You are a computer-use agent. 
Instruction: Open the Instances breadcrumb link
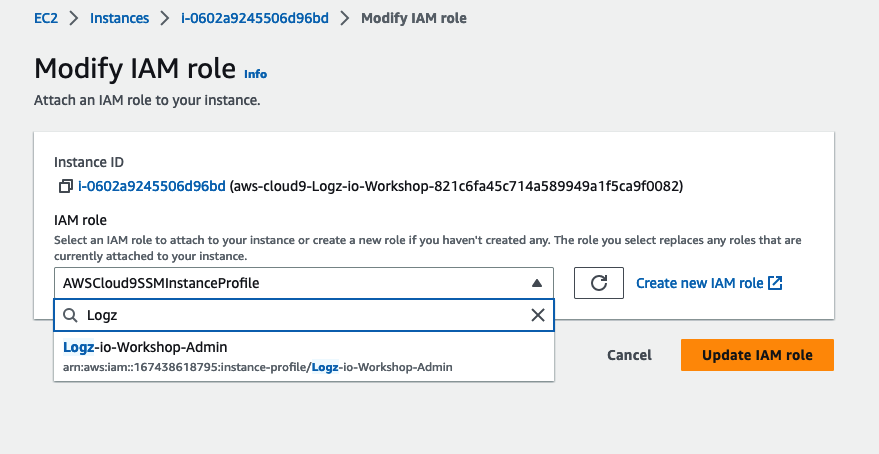click(119, 18)
